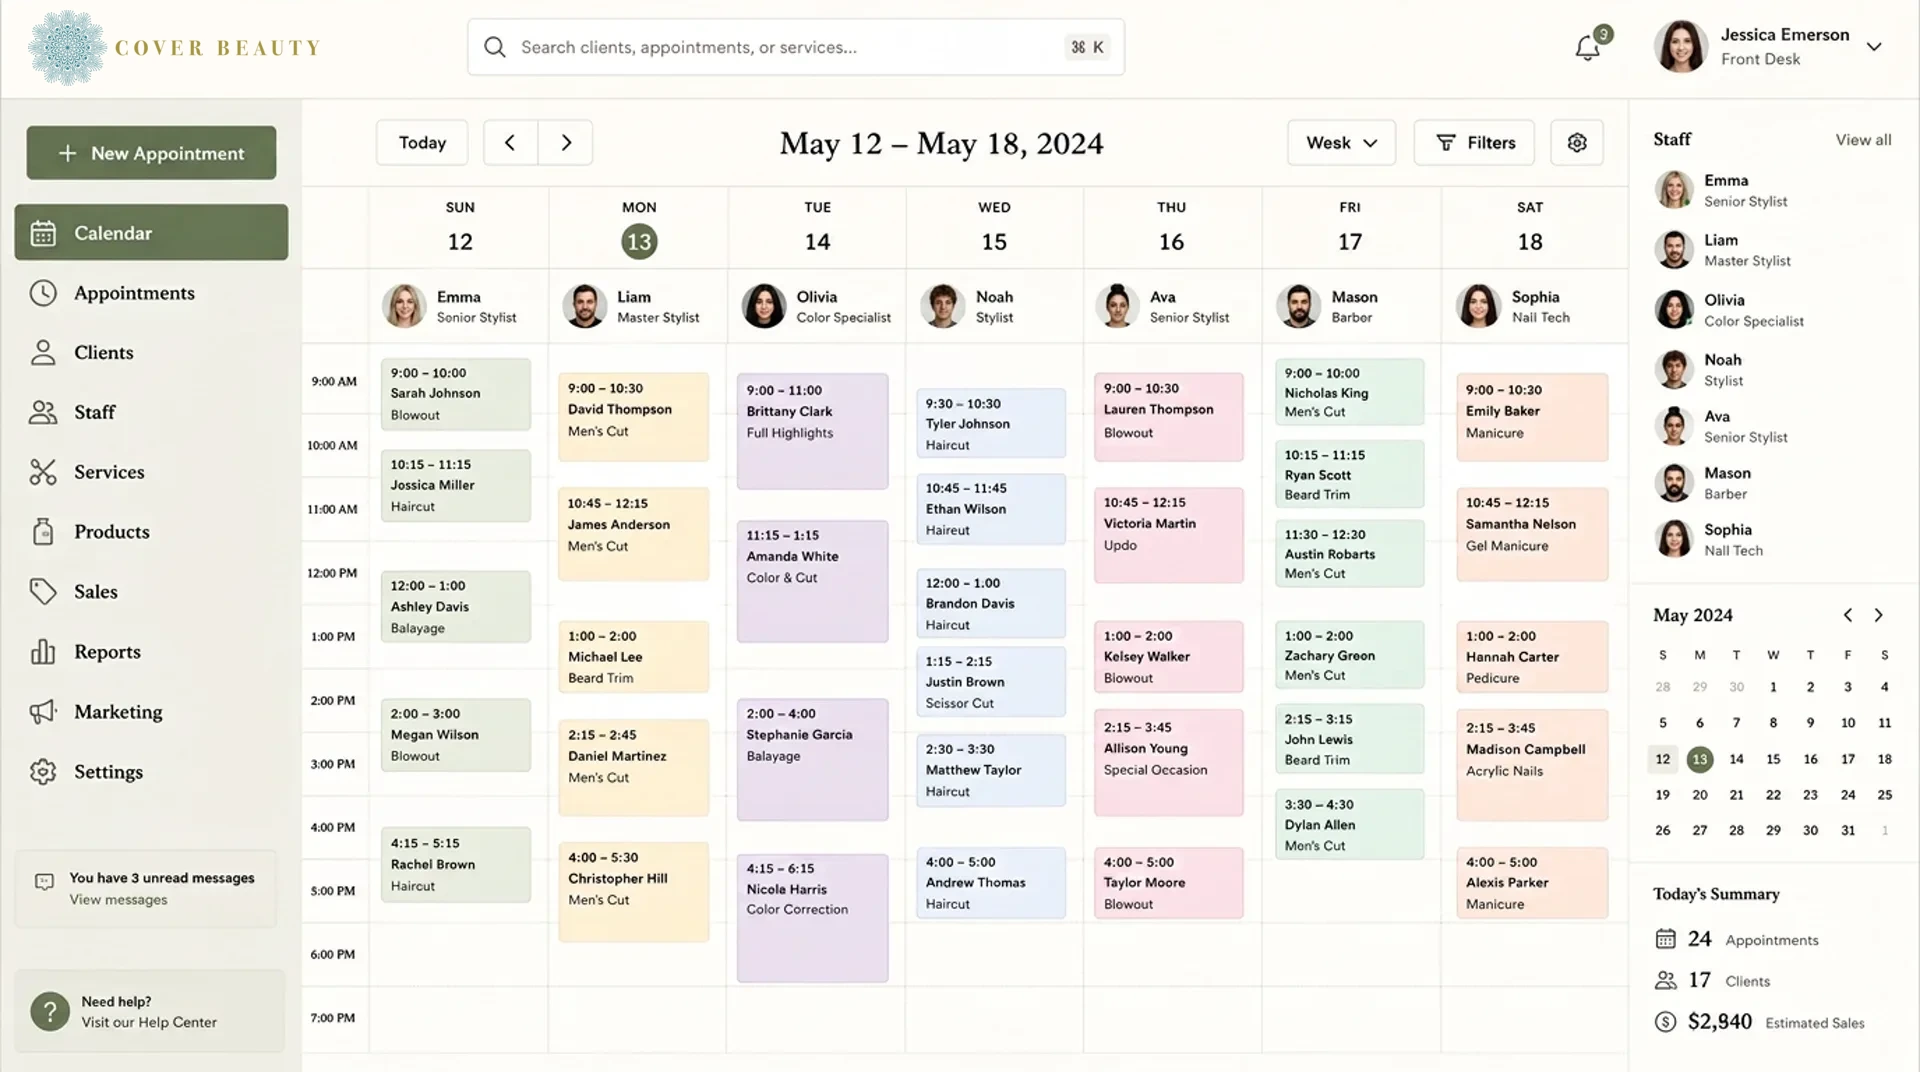Screen dimensions: 1920x1072
Task: Click the search clients input field
Action: [796, 47]
